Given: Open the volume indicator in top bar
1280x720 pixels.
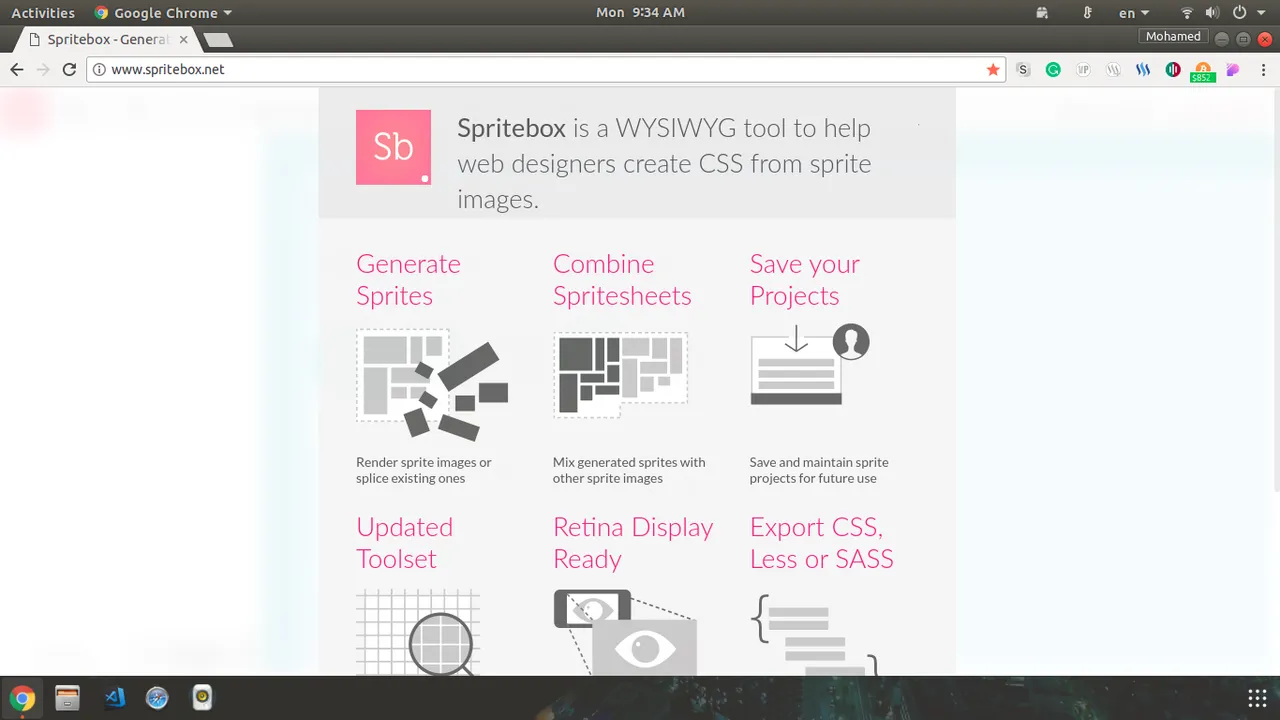Looking at the screenshot, I should point(1212,13).
